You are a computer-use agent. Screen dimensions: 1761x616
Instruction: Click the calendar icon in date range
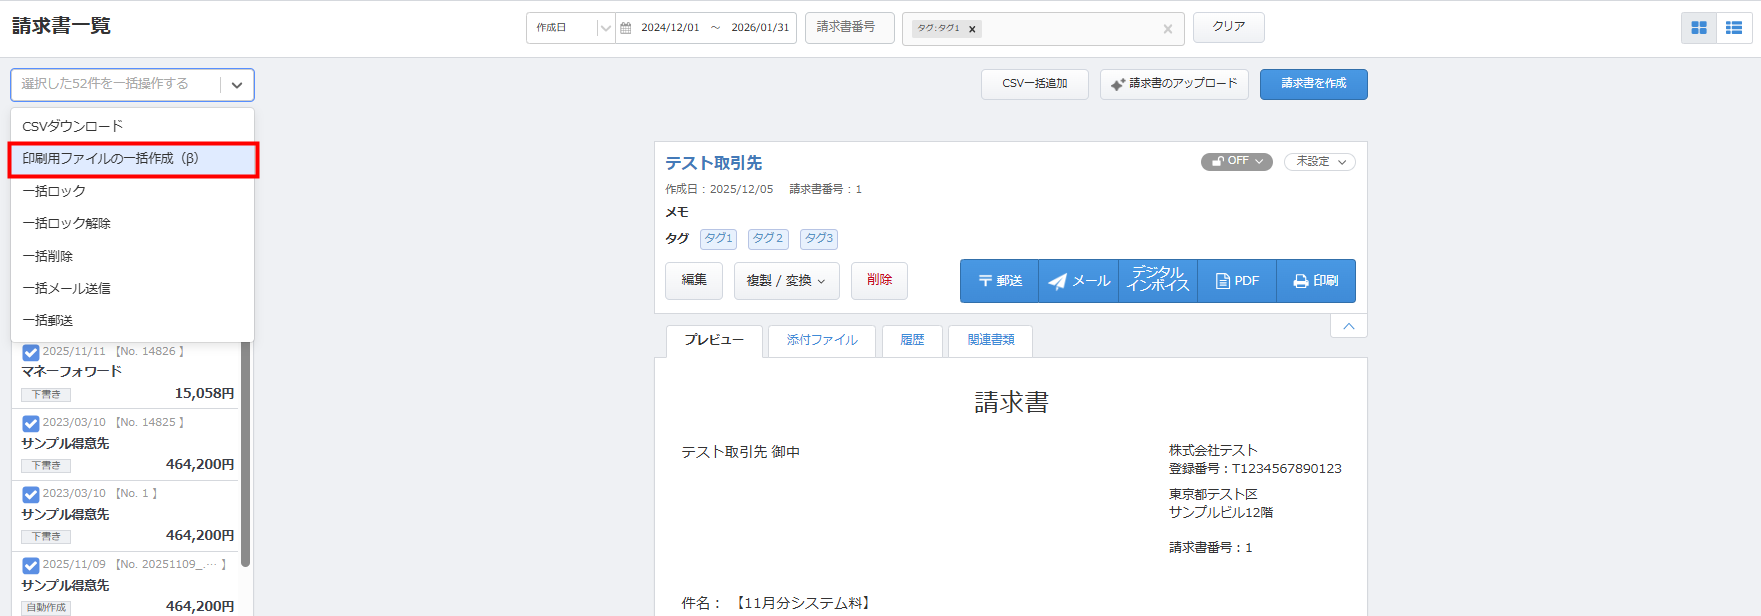(626, 28)
